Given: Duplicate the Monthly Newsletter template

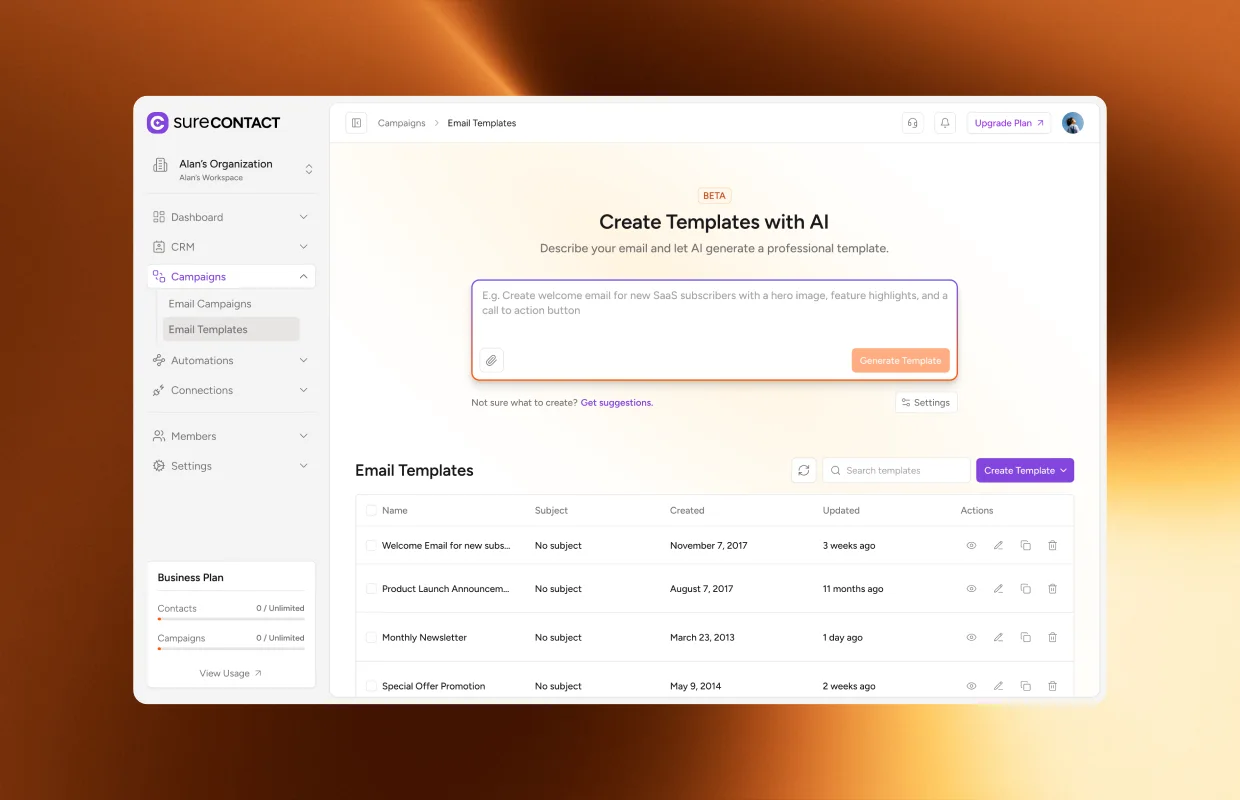Looking at the screenshot, I should point(1025,637).
